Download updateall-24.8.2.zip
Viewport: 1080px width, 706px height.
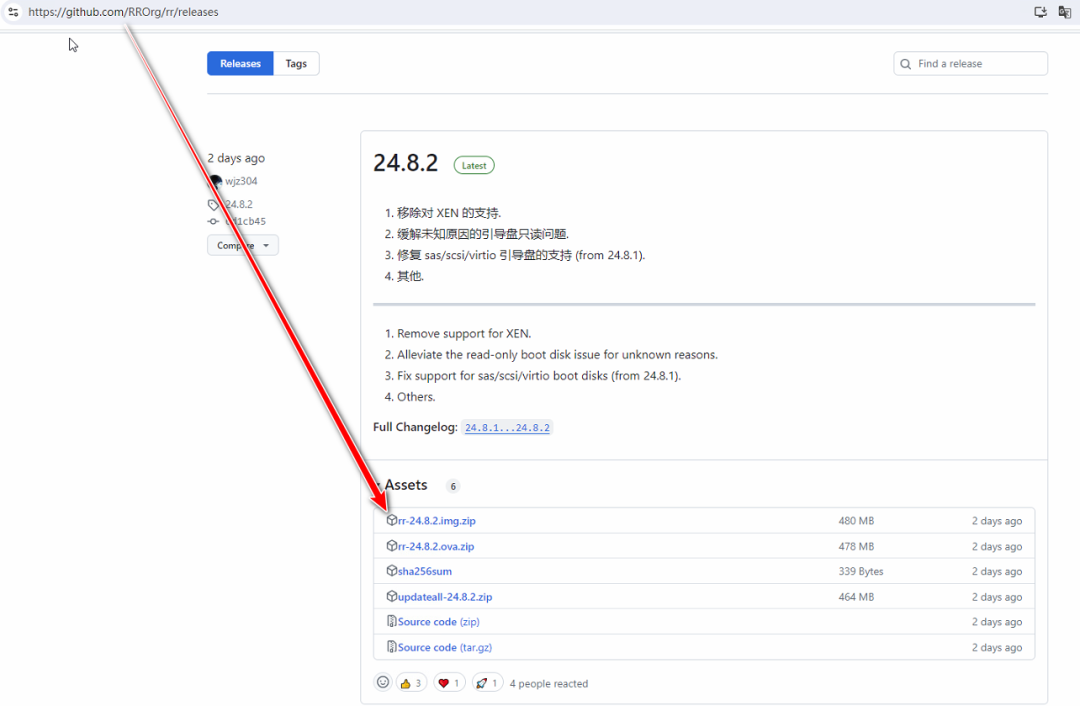click(444, 597)
